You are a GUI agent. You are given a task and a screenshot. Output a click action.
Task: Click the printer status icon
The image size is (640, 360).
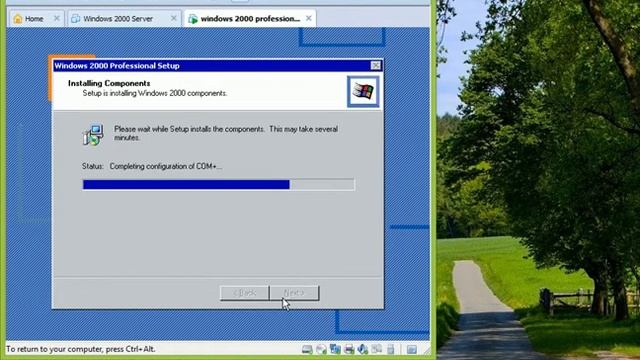(x=349, y=349)
